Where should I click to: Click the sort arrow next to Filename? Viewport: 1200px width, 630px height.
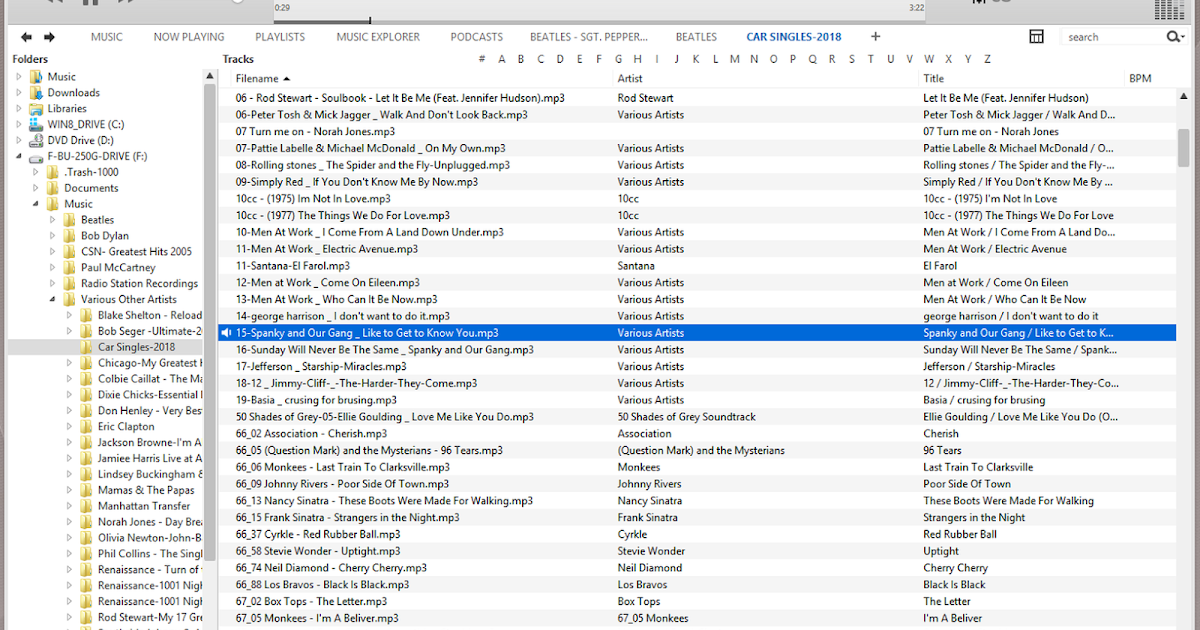[287, 79]
